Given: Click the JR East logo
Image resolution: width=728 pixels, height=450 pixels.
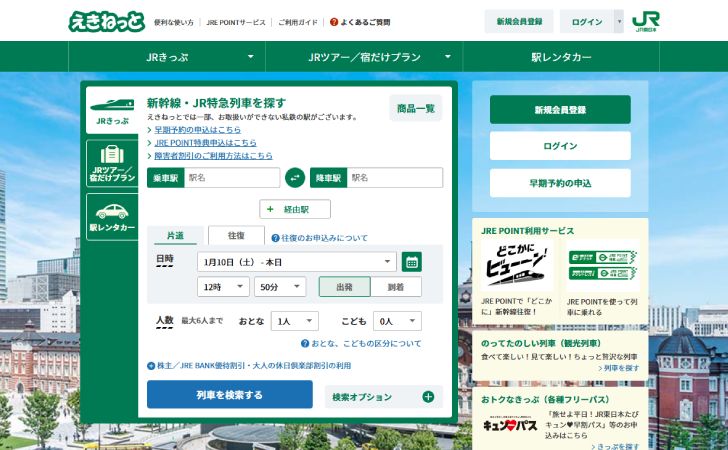Looking at the screenshot, I should pyautogui.click(x=646, y=21).
